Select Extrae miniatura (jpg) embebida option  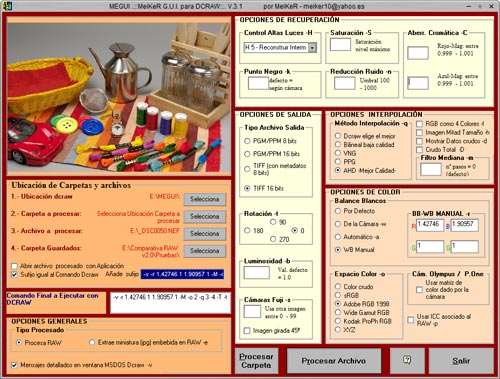pos(92,342)
